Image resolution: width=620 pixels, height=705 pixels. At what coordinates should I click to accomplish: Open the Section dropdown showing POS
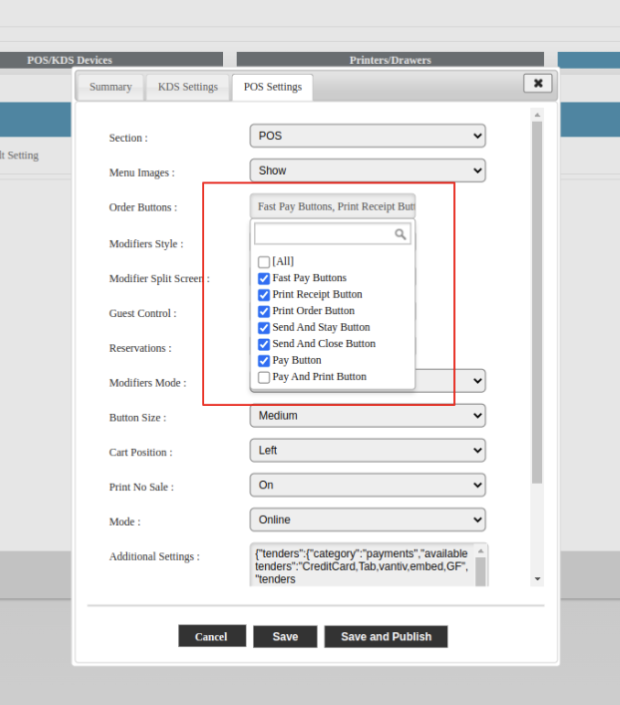pyautogui.click(x=367, y=136)
